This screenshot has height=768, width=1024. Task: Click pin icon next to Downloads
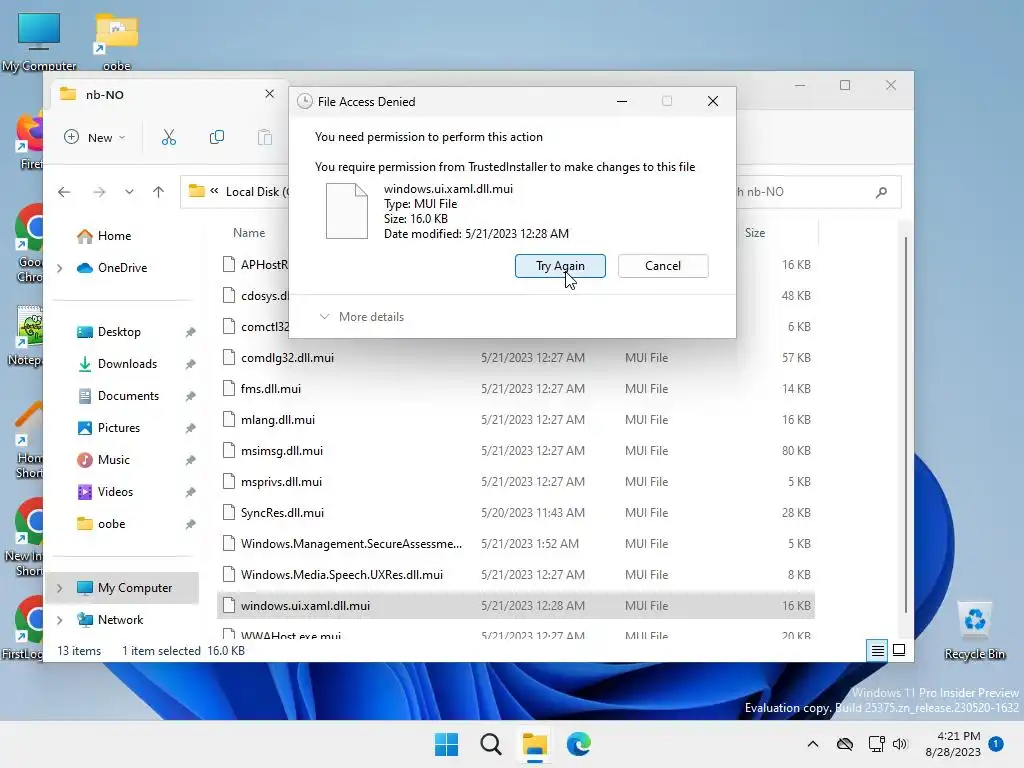(190, 364)
